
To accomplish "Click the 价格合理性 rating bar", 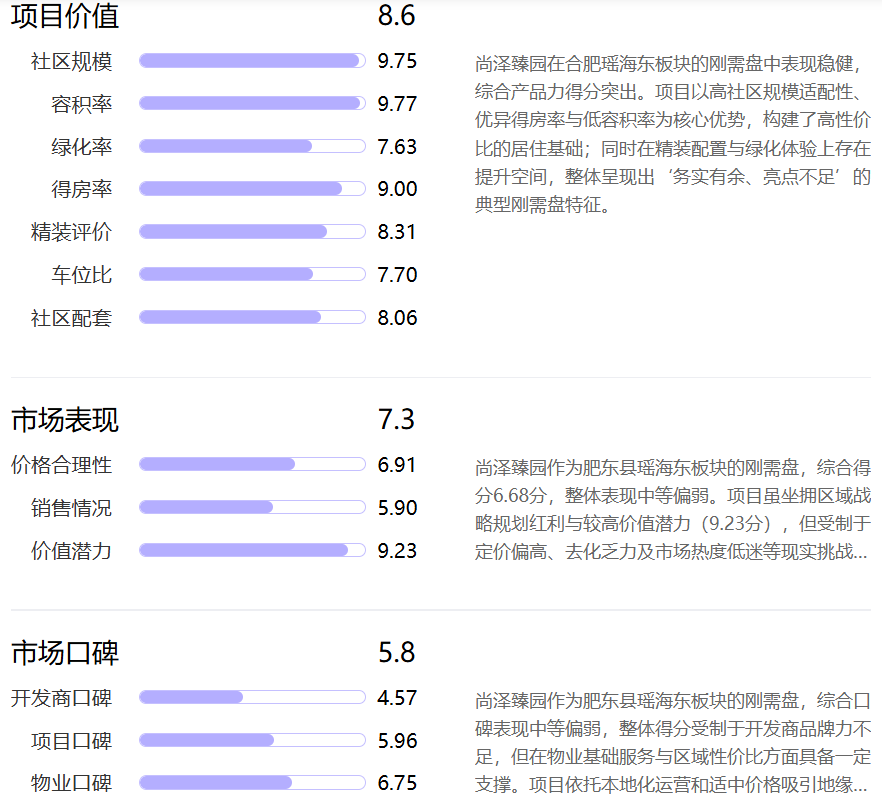I will pyautogui.click(x=251, y=464).
